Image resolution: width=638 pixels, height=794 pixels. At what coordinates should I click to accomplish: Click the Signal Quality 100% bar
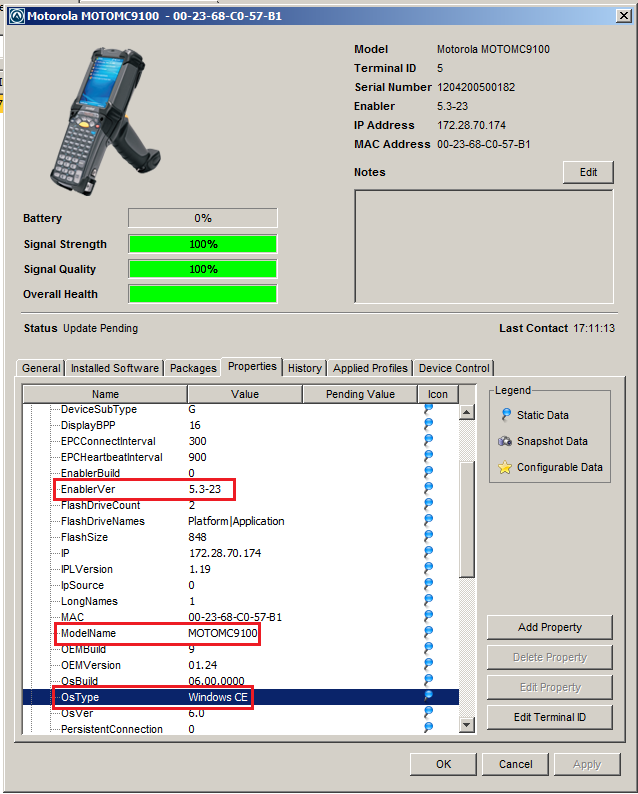[203, 269]
